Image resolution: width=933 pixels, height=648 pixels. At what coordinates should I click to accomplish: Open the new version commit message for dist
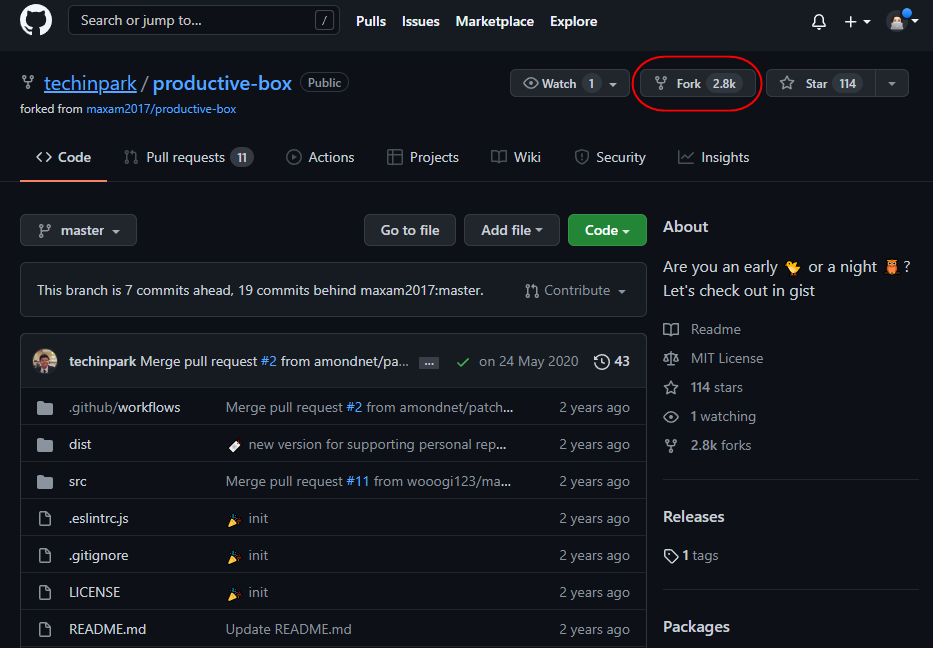pos(377,444)
